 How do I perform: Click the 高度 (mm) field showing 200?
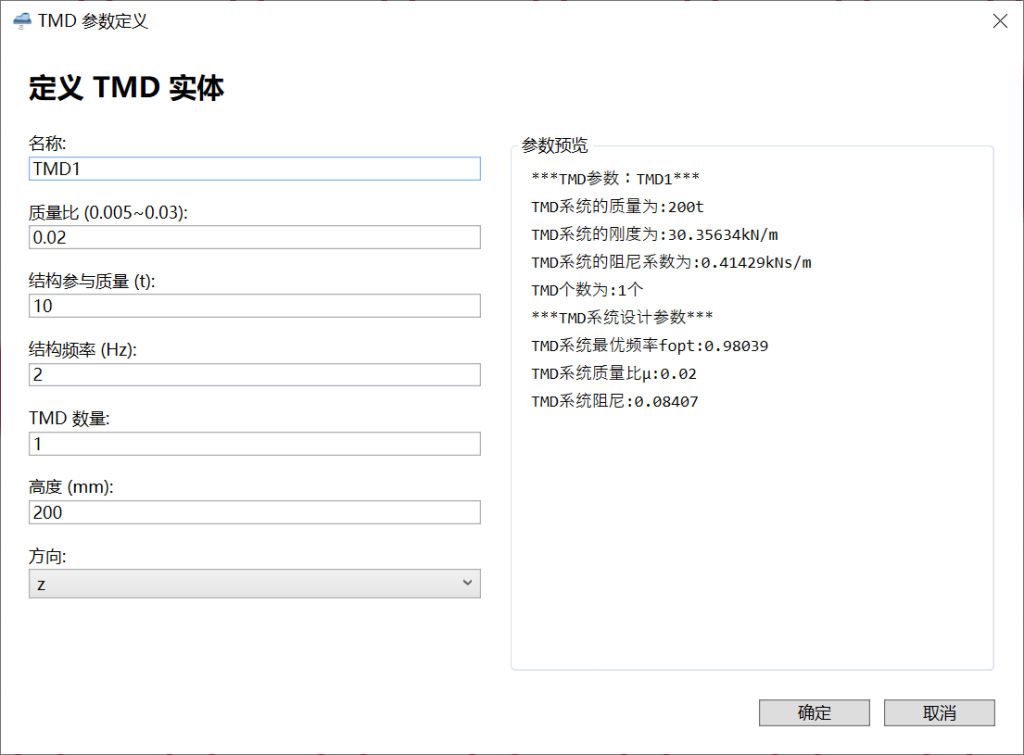coord(254,512)
